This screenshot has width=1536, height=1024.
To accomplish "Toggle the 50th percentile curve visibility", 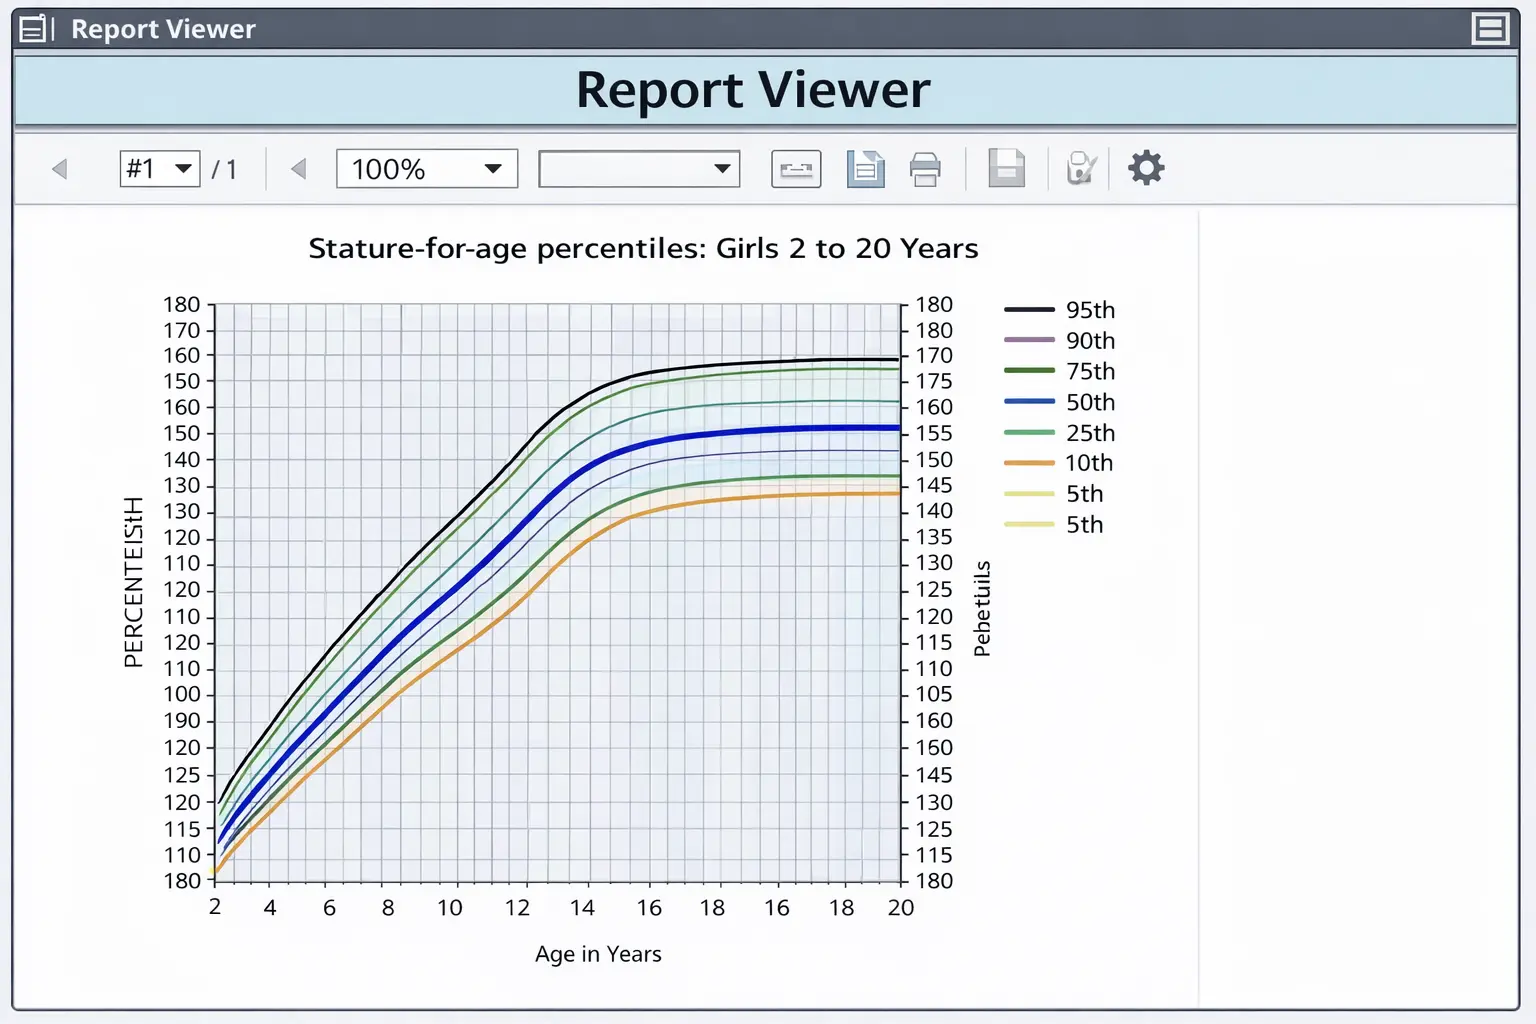I will [x=1090, y=402].
